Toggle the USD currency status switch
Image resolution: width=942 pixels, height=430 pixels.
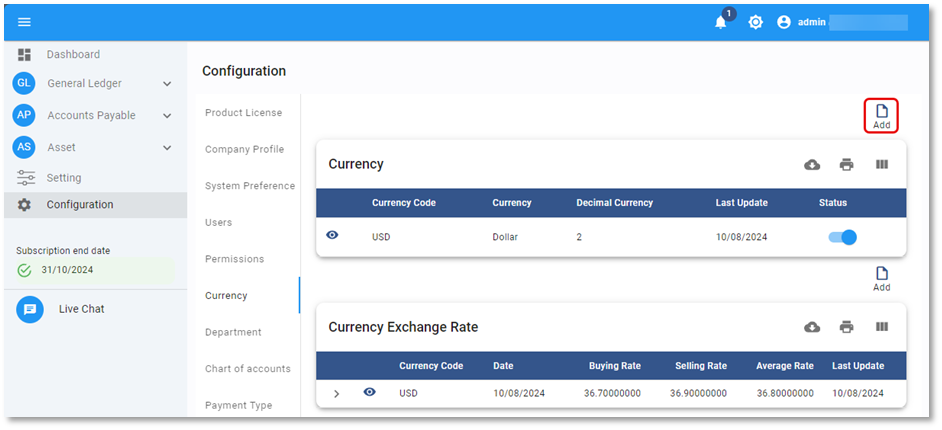(x=843, y=237)
